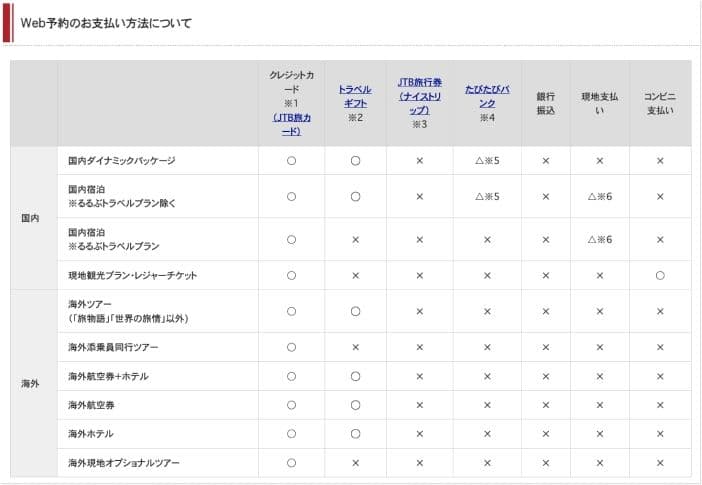The width and height of the screenshot is (702, 485).
Task: Open the JTB旅カード link
Action: [291, 124]
